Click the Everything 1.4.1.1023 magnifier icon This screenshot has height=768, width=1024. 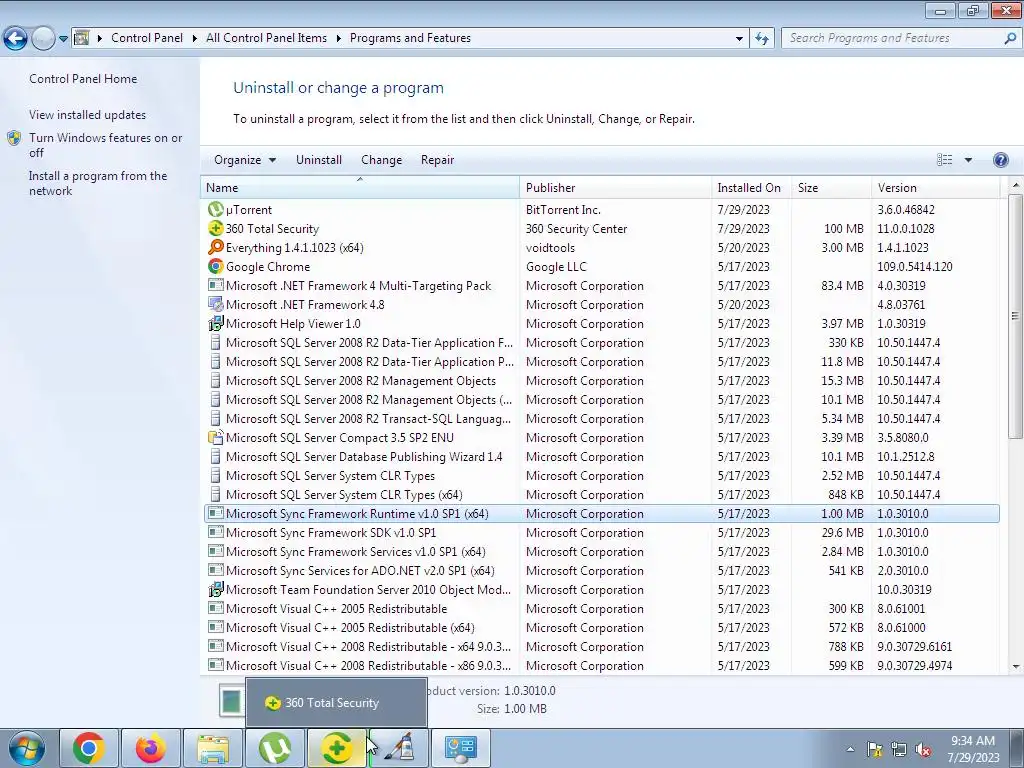216,248
